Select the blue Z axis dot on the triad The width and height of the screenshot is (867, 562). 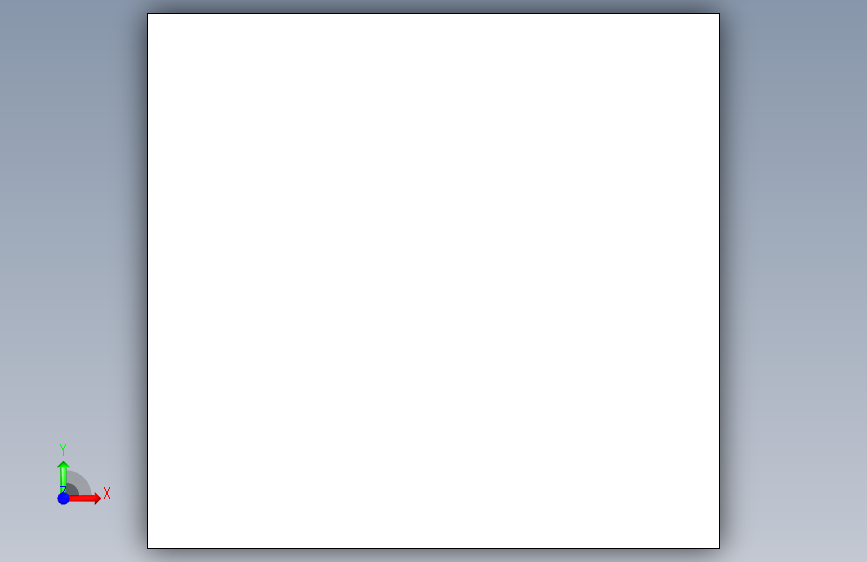tap(63, 498)
